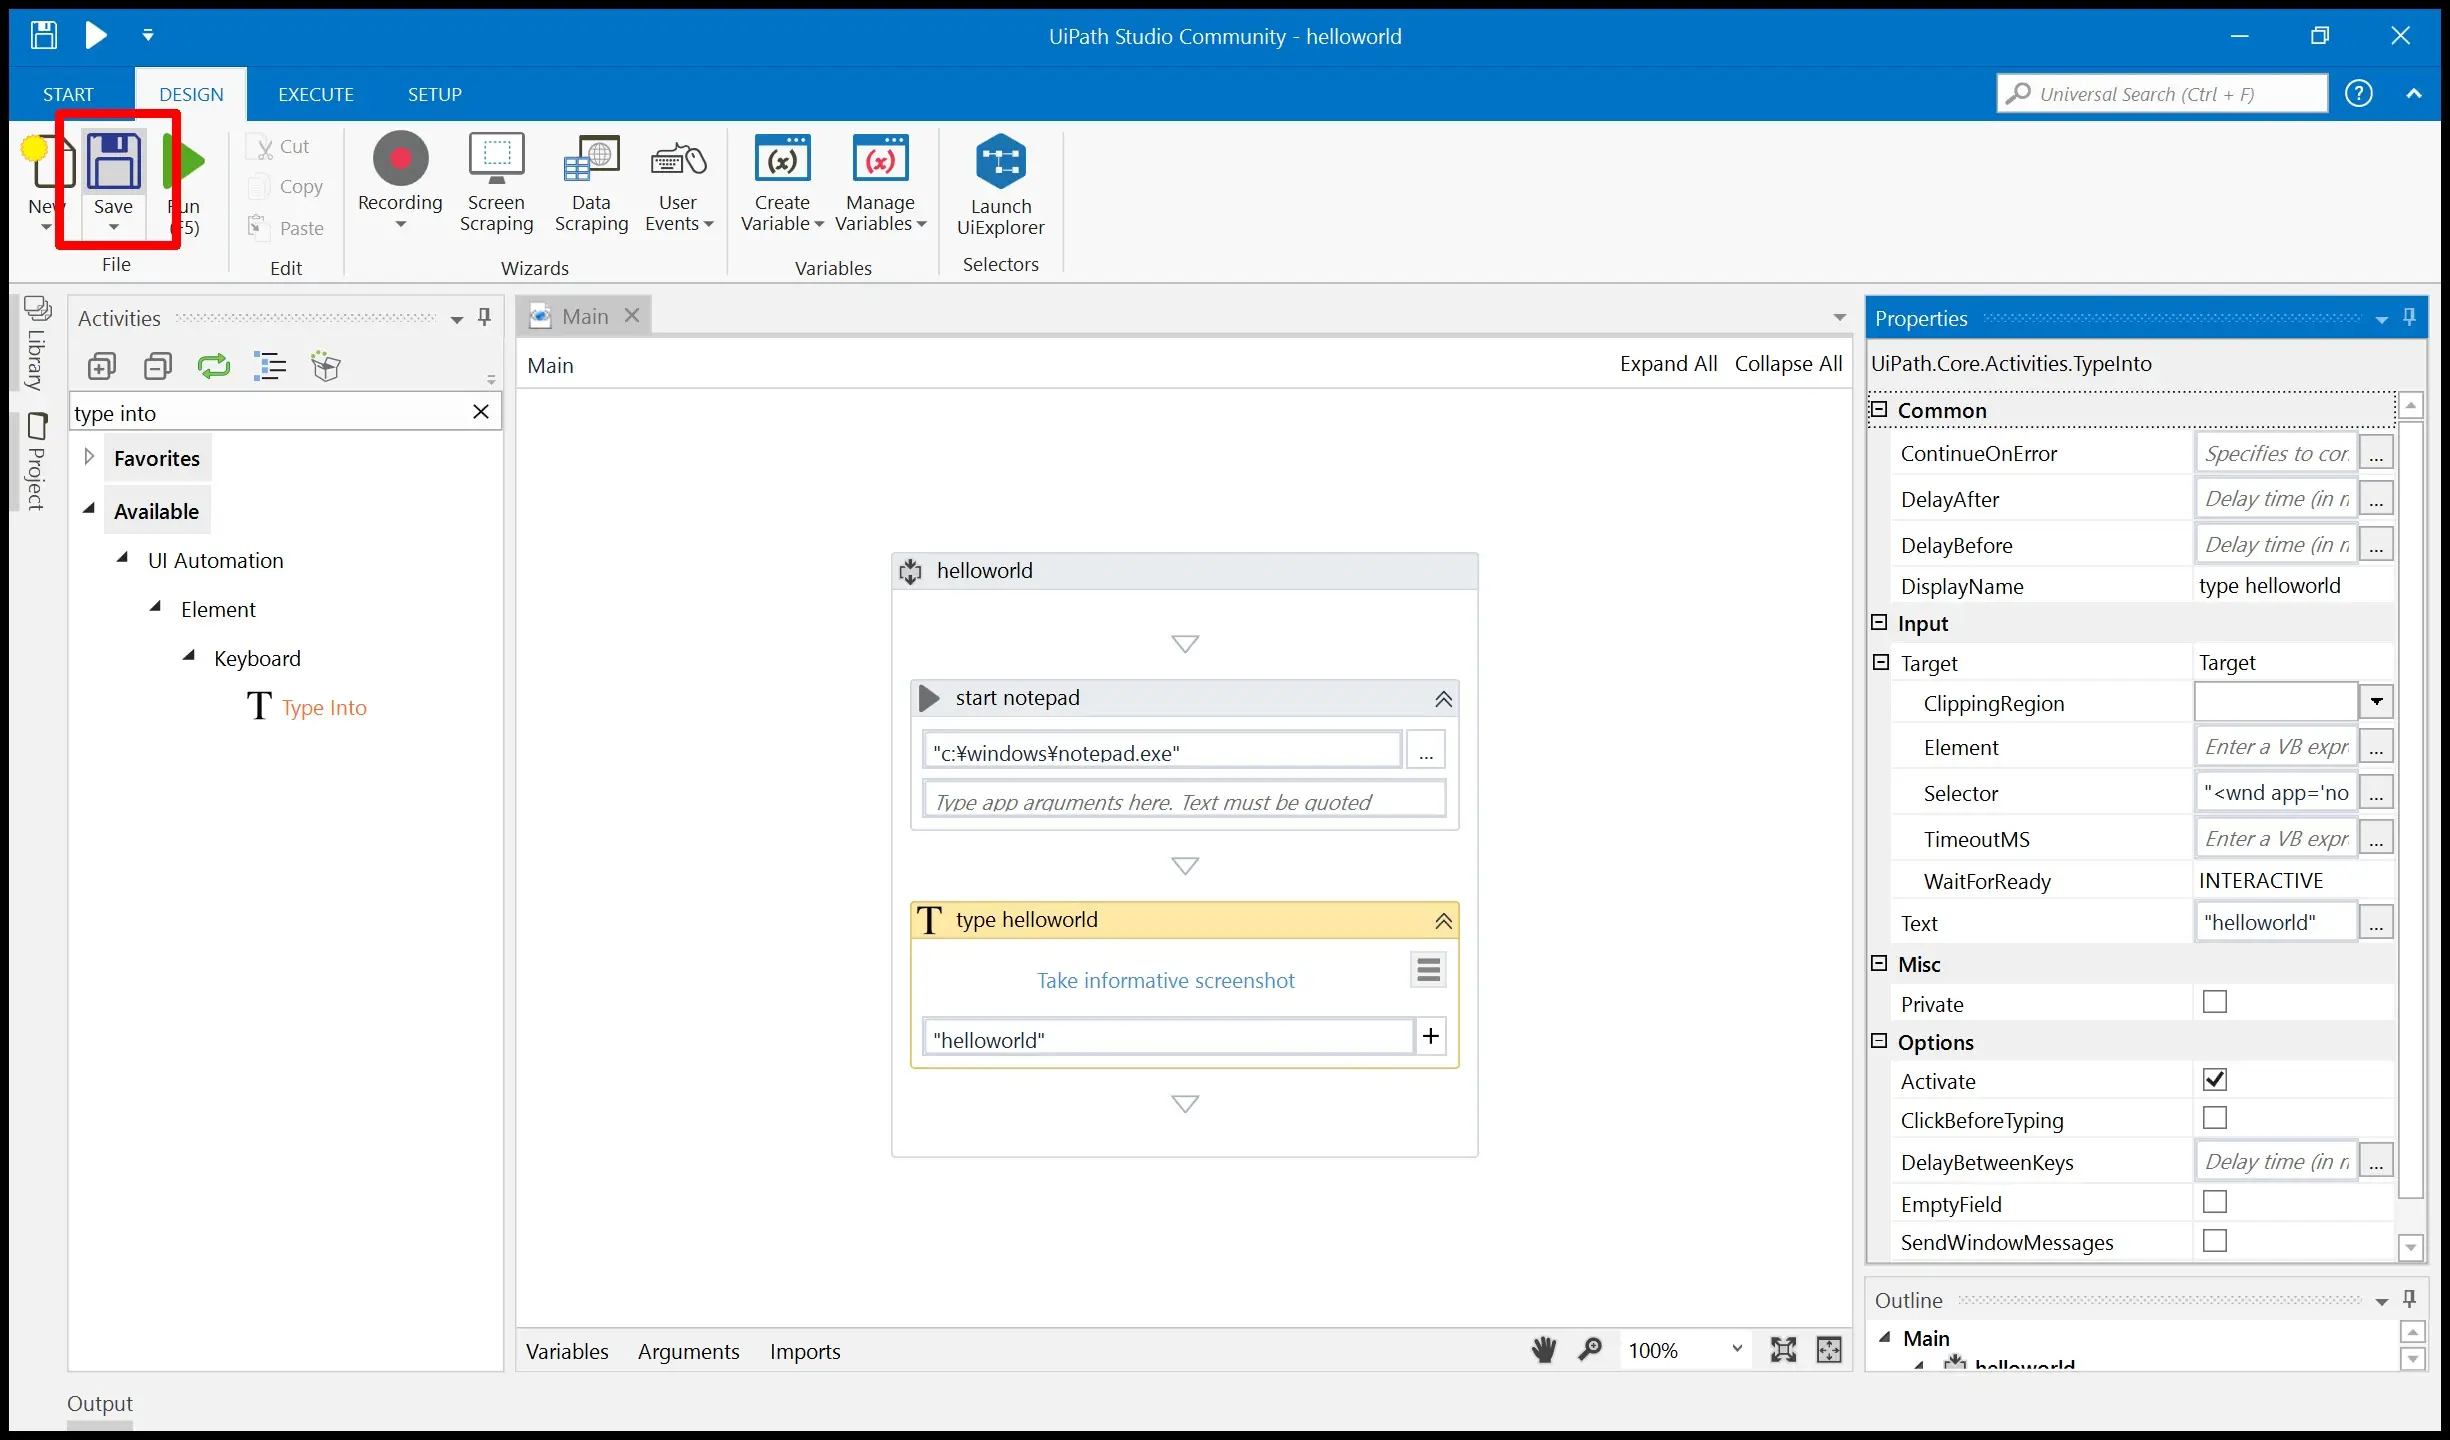
Task: Click the quick-access save icon in title bar
Action: pyautogui.click(x=43, y=36)
